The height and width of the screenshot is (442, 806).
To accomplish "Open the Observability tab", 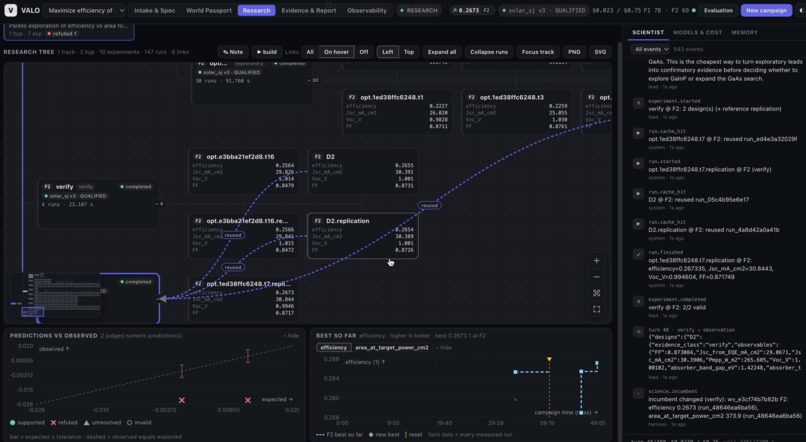I will tap(367, 10).
